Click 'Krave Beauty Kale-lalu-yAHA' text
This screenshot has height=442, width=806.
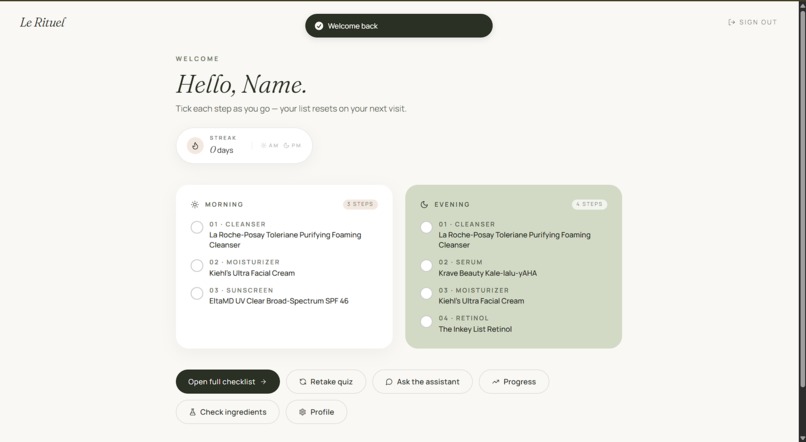[487, 273]
